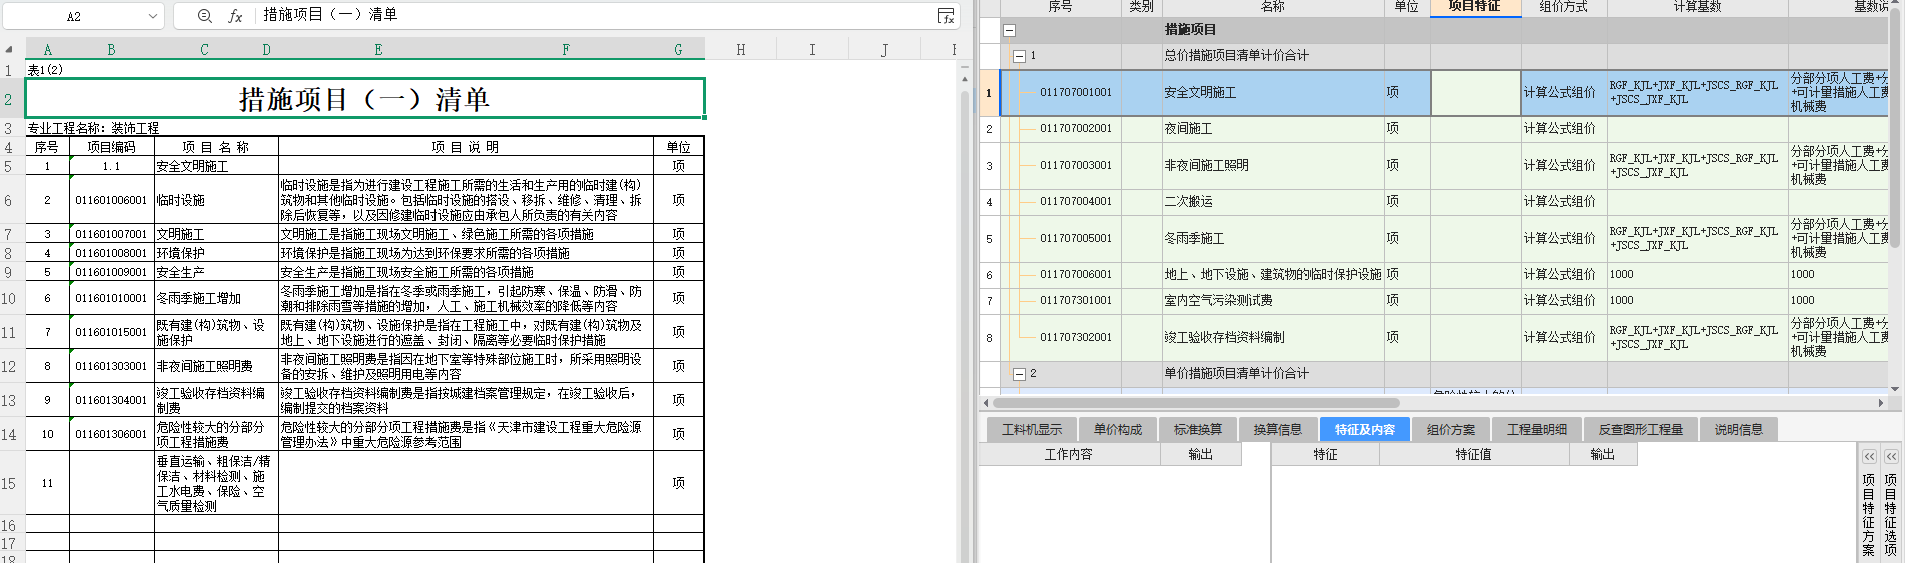Click the 特征 column header in lower panel

1325,454
